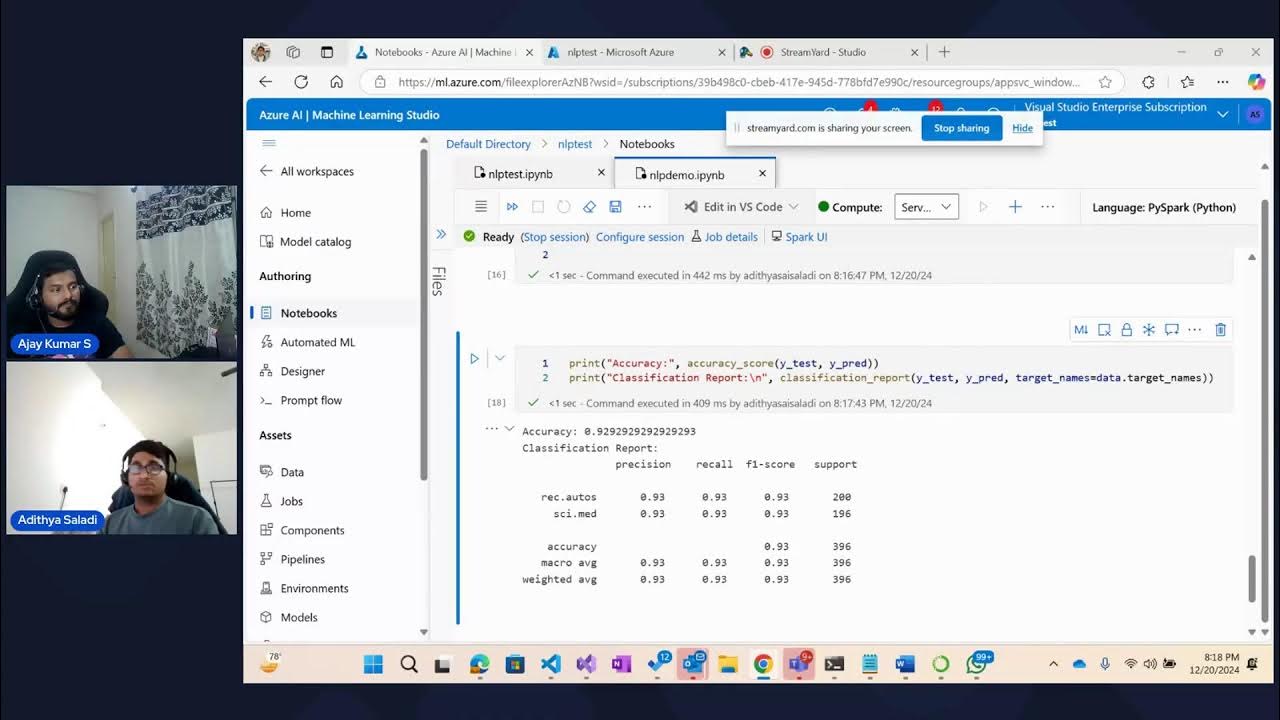
Task: Click Stop session link
Action: (x=555, y=237)
